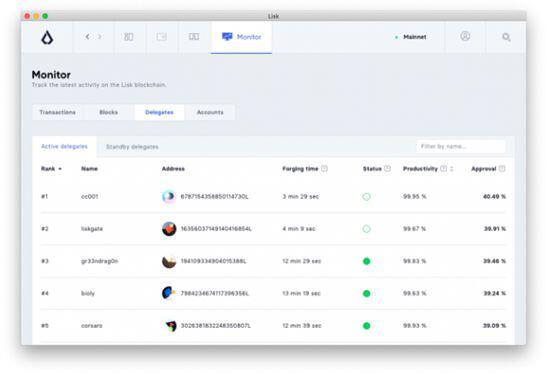
Task: Show the Productivity info tooltip icon
Action: click(443, 168)
